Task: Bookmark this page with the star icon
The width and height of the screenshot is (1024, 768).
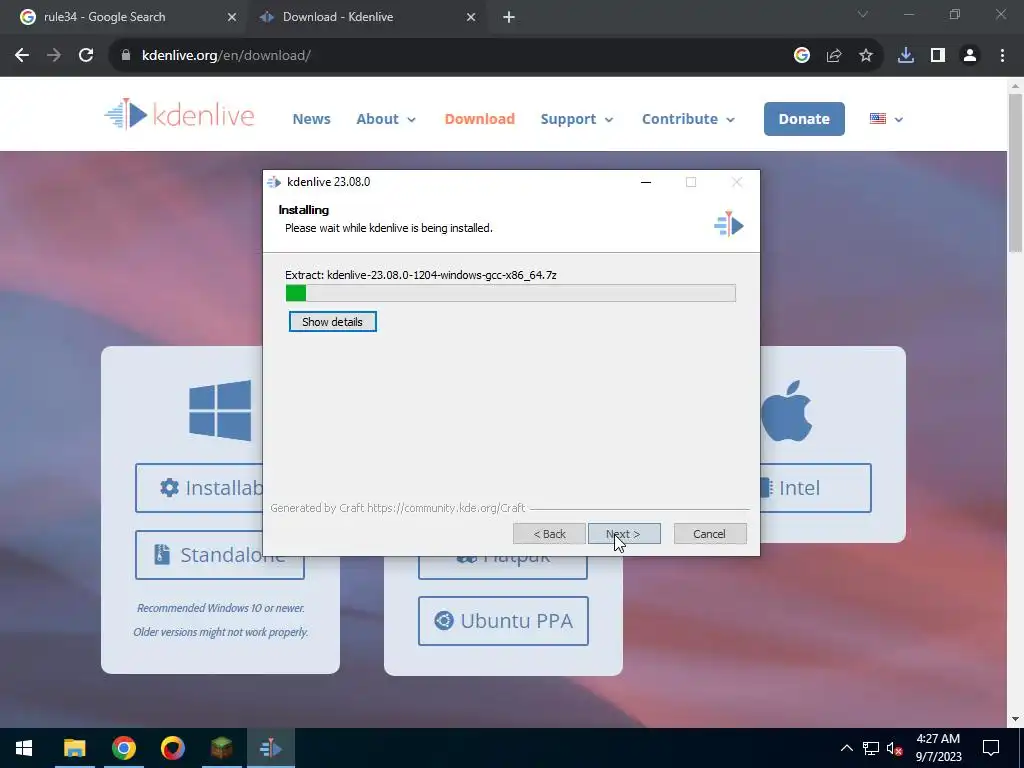Action: tap(865, 56)
